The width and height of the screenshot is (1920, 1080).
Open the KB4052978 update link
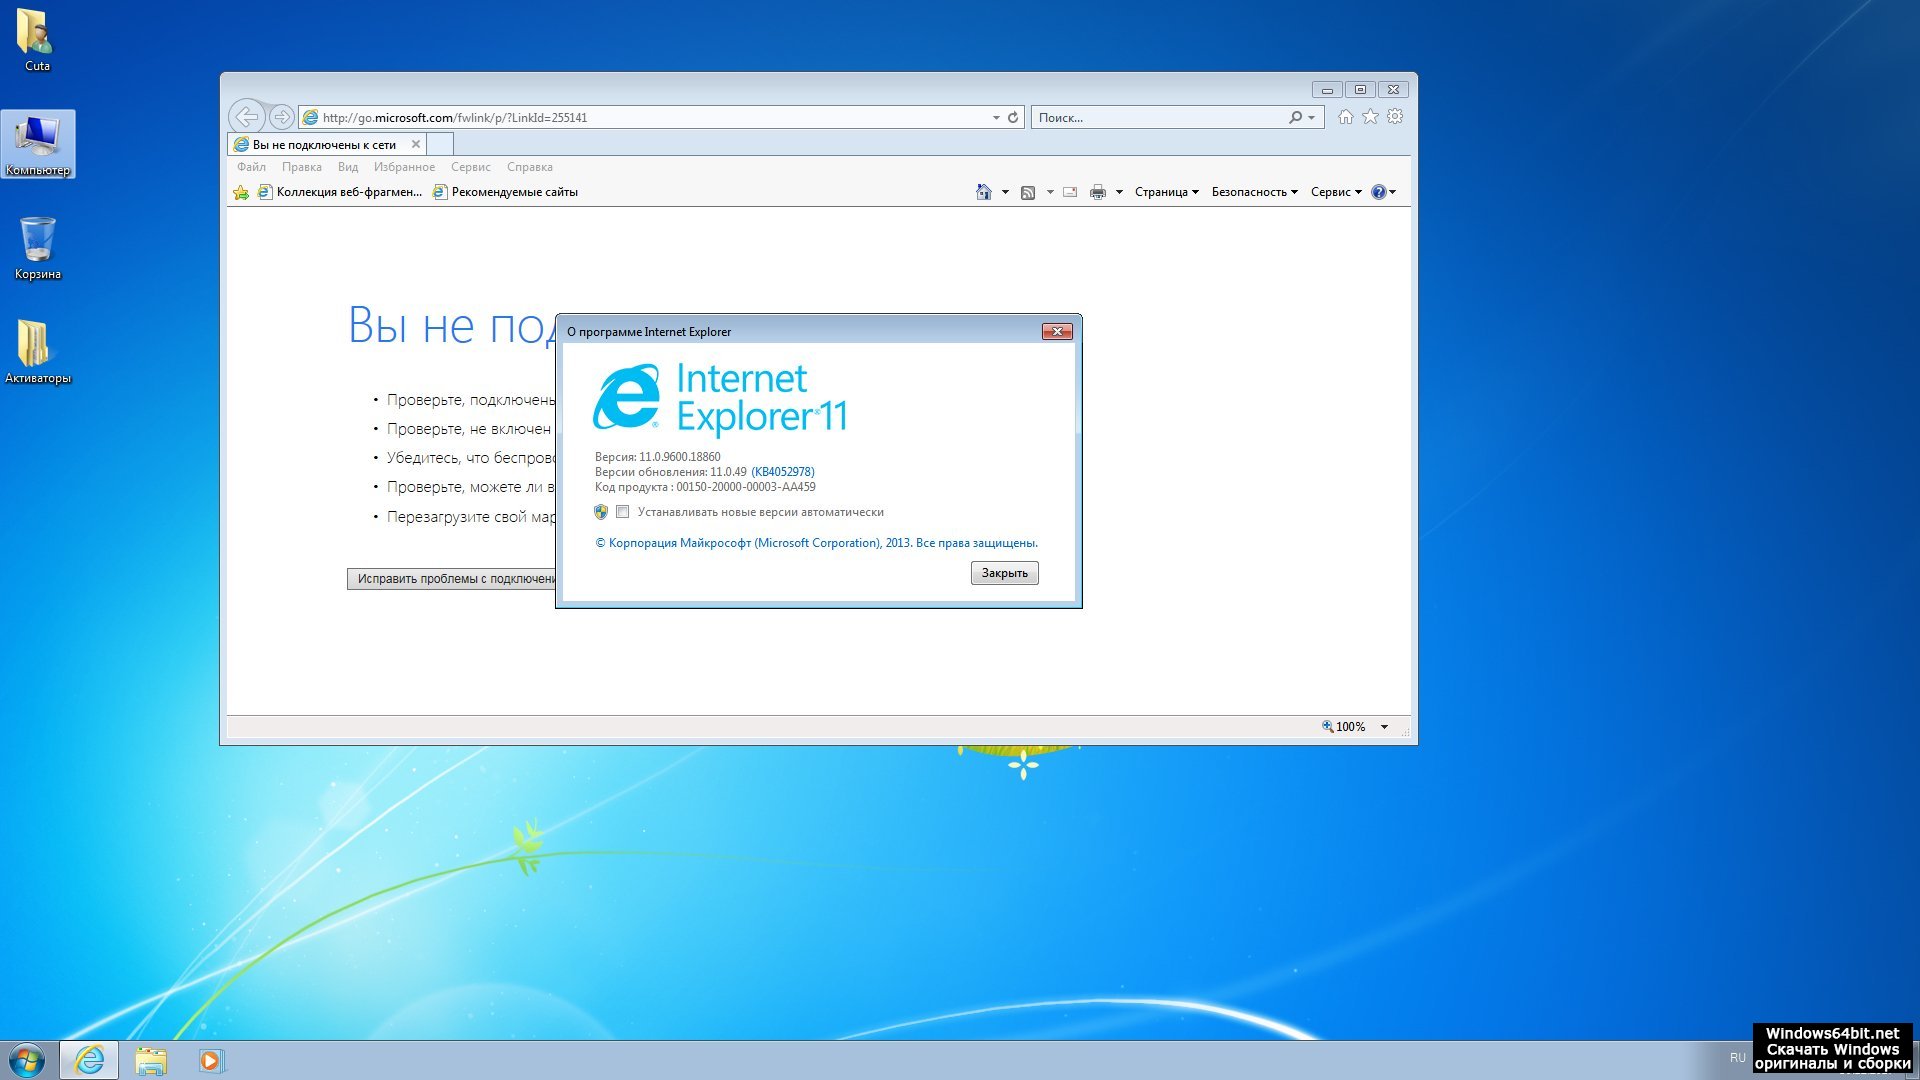[783, 472]
